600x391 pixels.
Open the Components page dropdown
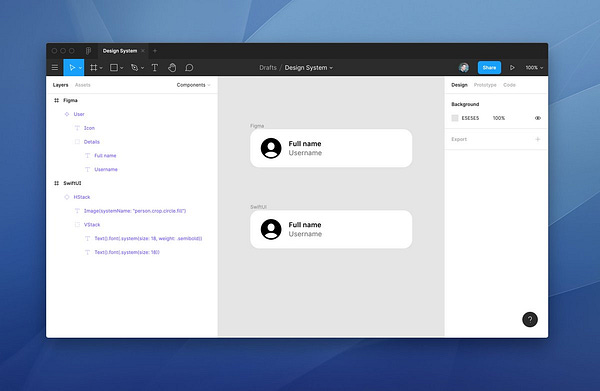click(193, 85)
